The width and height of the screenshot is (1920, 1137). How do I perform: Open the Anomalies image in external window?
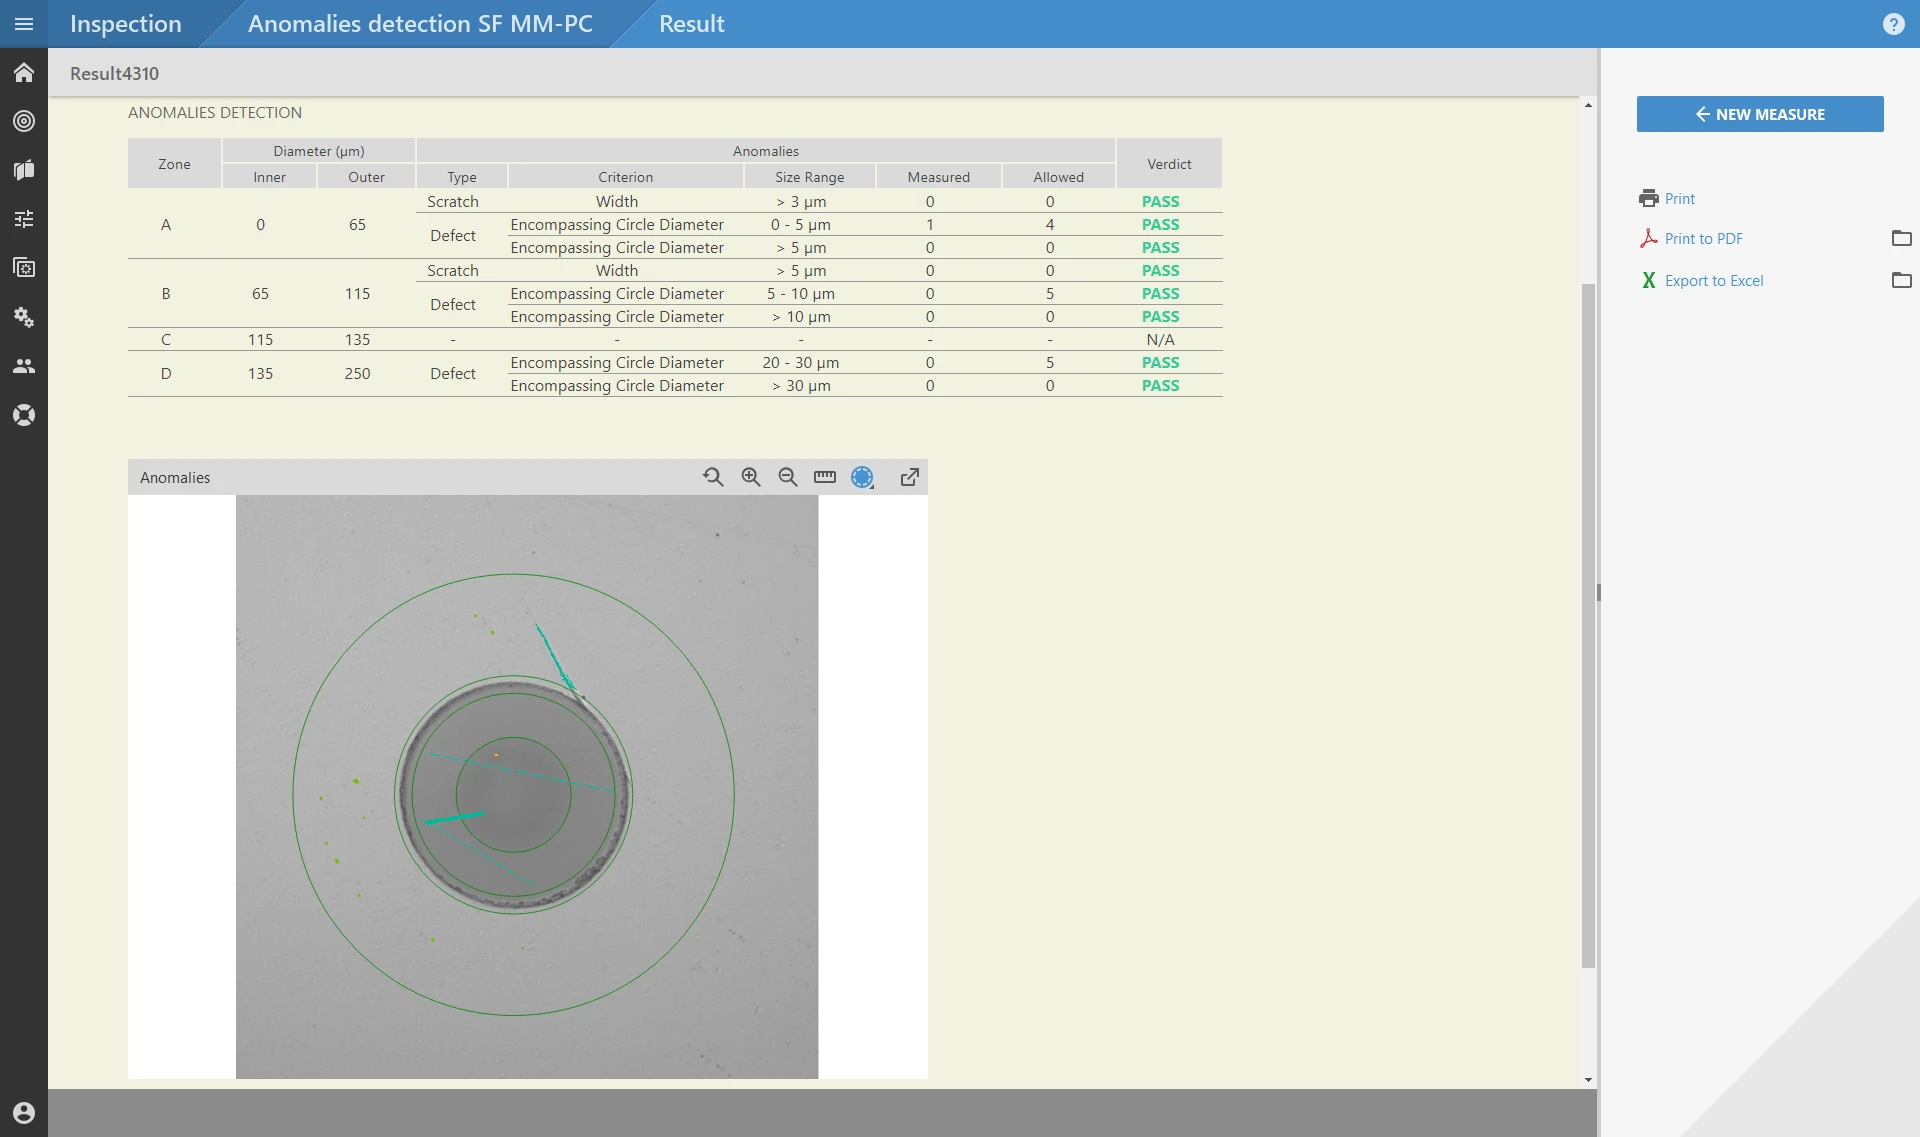coord(908,477)
